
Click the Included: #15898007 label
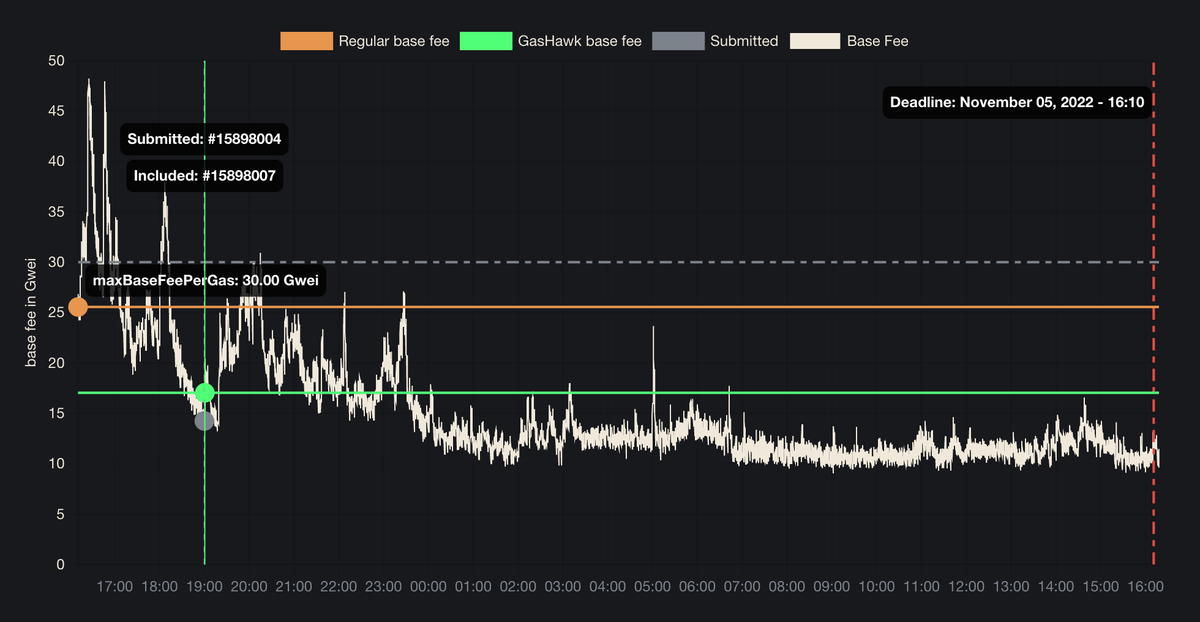click(x=204, y=176)
